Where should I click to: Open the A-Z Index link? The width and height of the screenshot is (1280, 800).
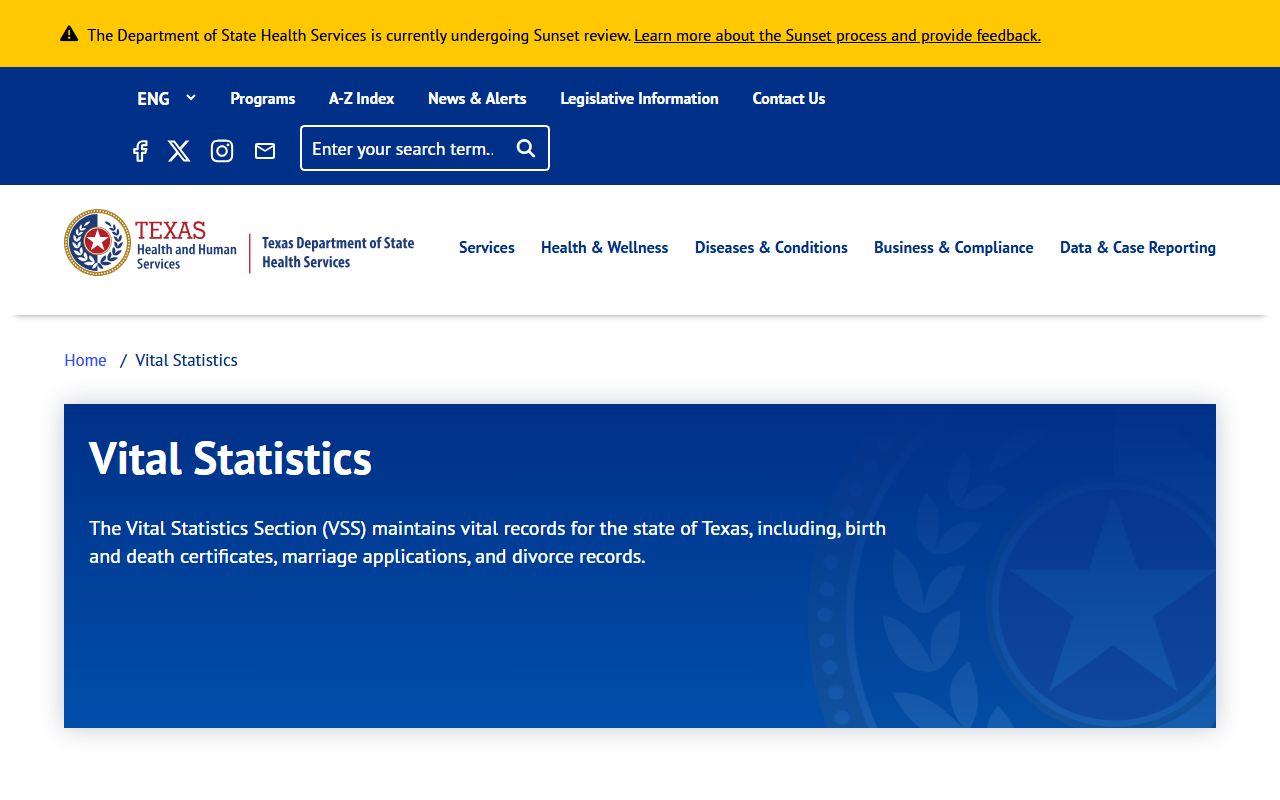click(361, 98)
